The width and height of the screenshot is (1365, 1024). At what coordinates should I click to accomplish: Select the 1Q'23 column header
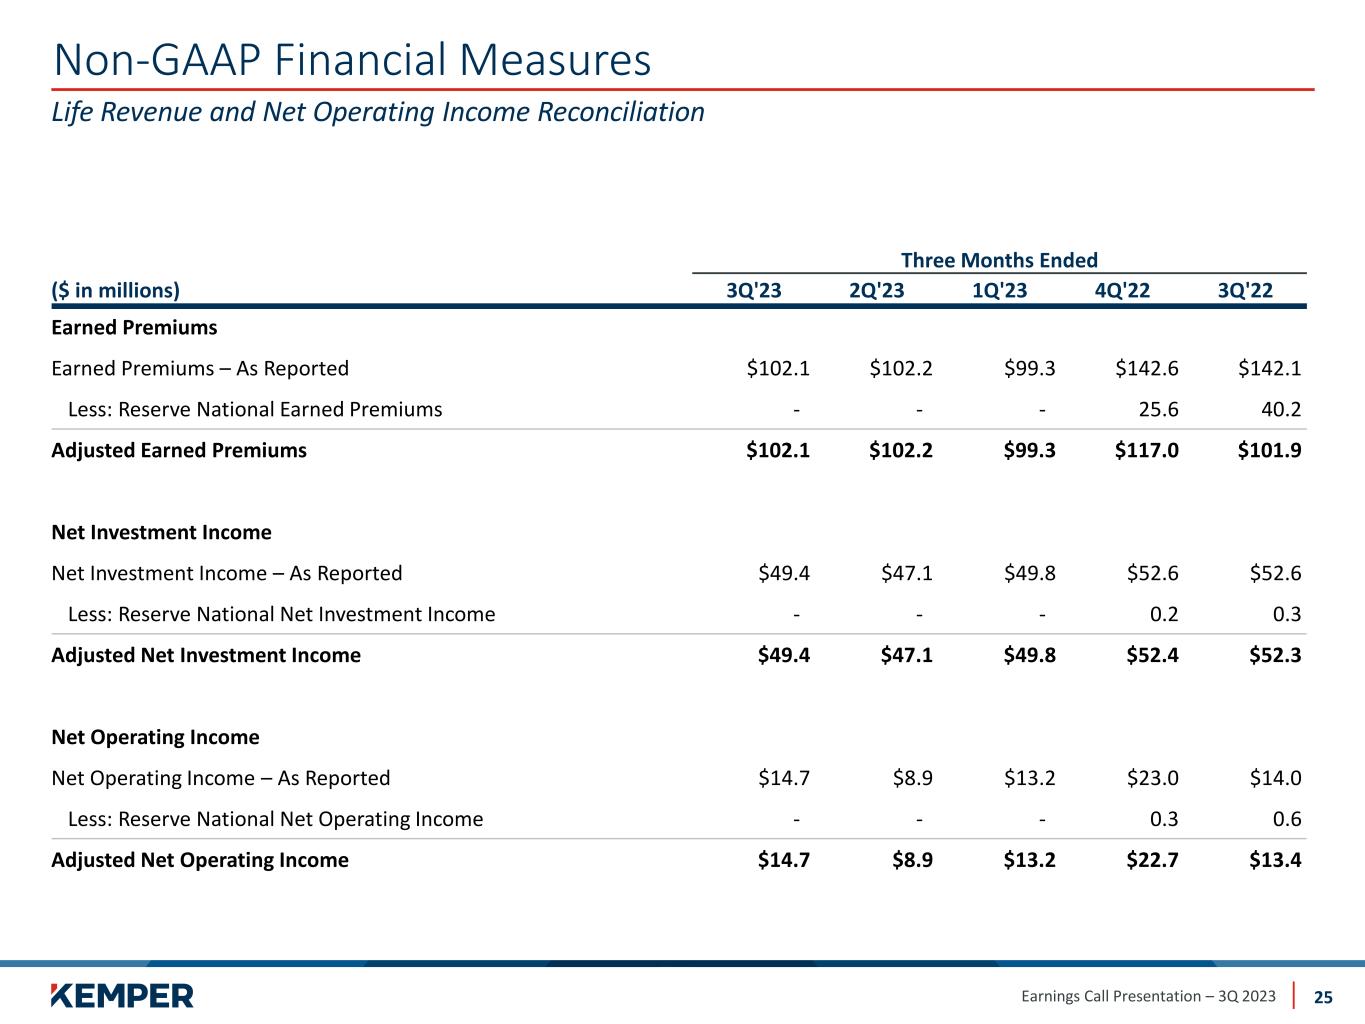[999, 290]
